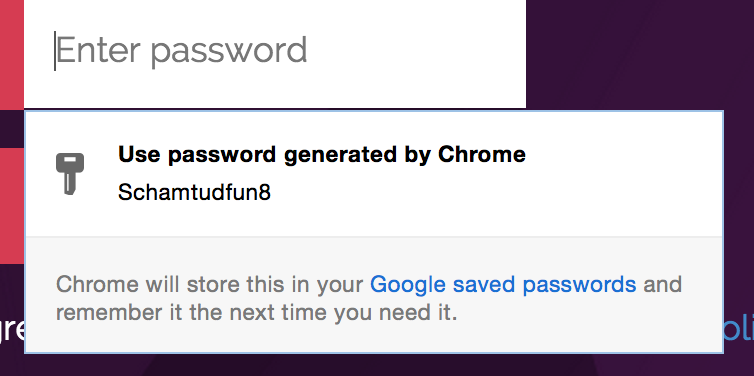Click the word "Chrome" in bold suggestion title
Viewport: 754px width, 376px height.
coord(482,155)
